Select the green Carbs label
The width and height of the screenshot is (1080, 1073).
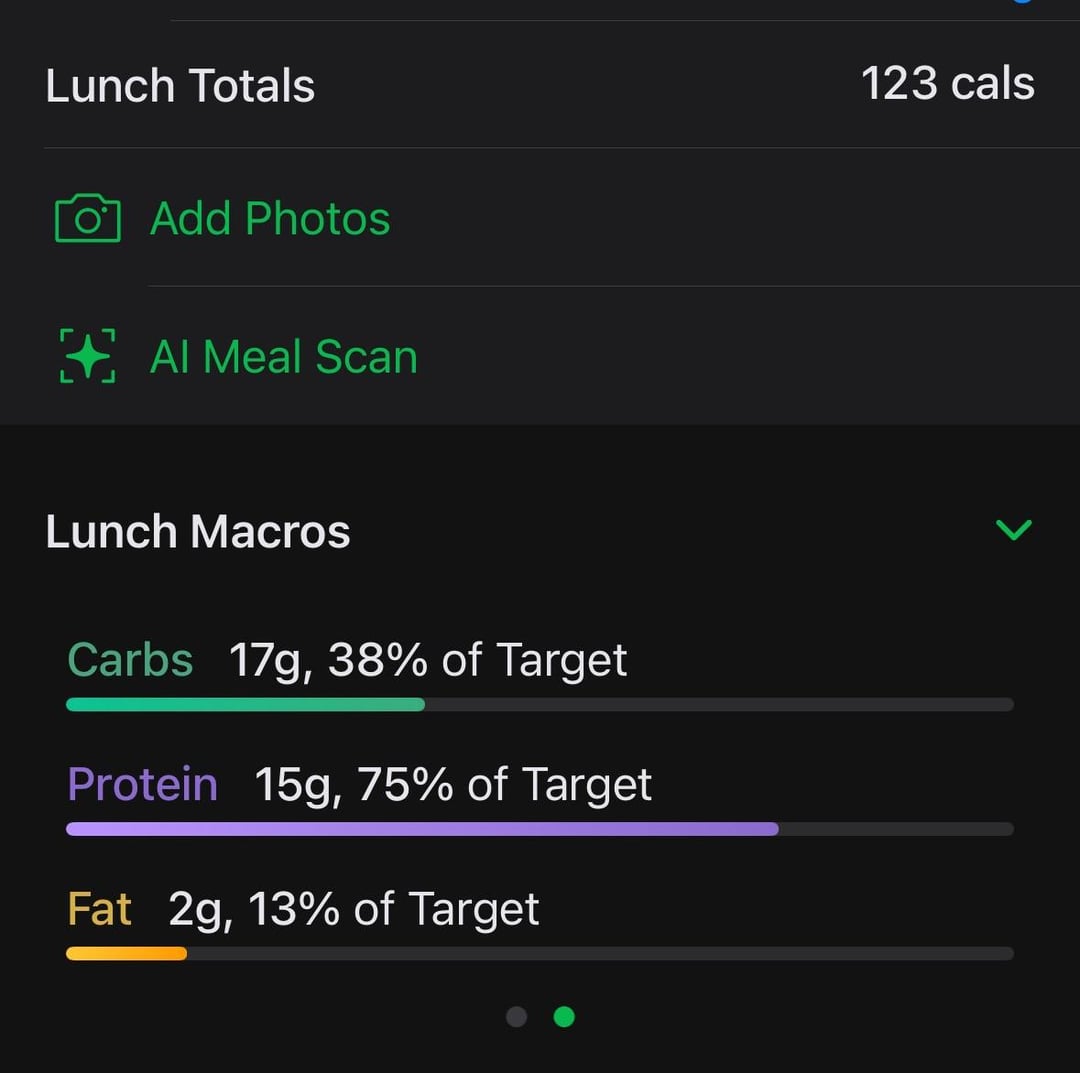(130, 660)
